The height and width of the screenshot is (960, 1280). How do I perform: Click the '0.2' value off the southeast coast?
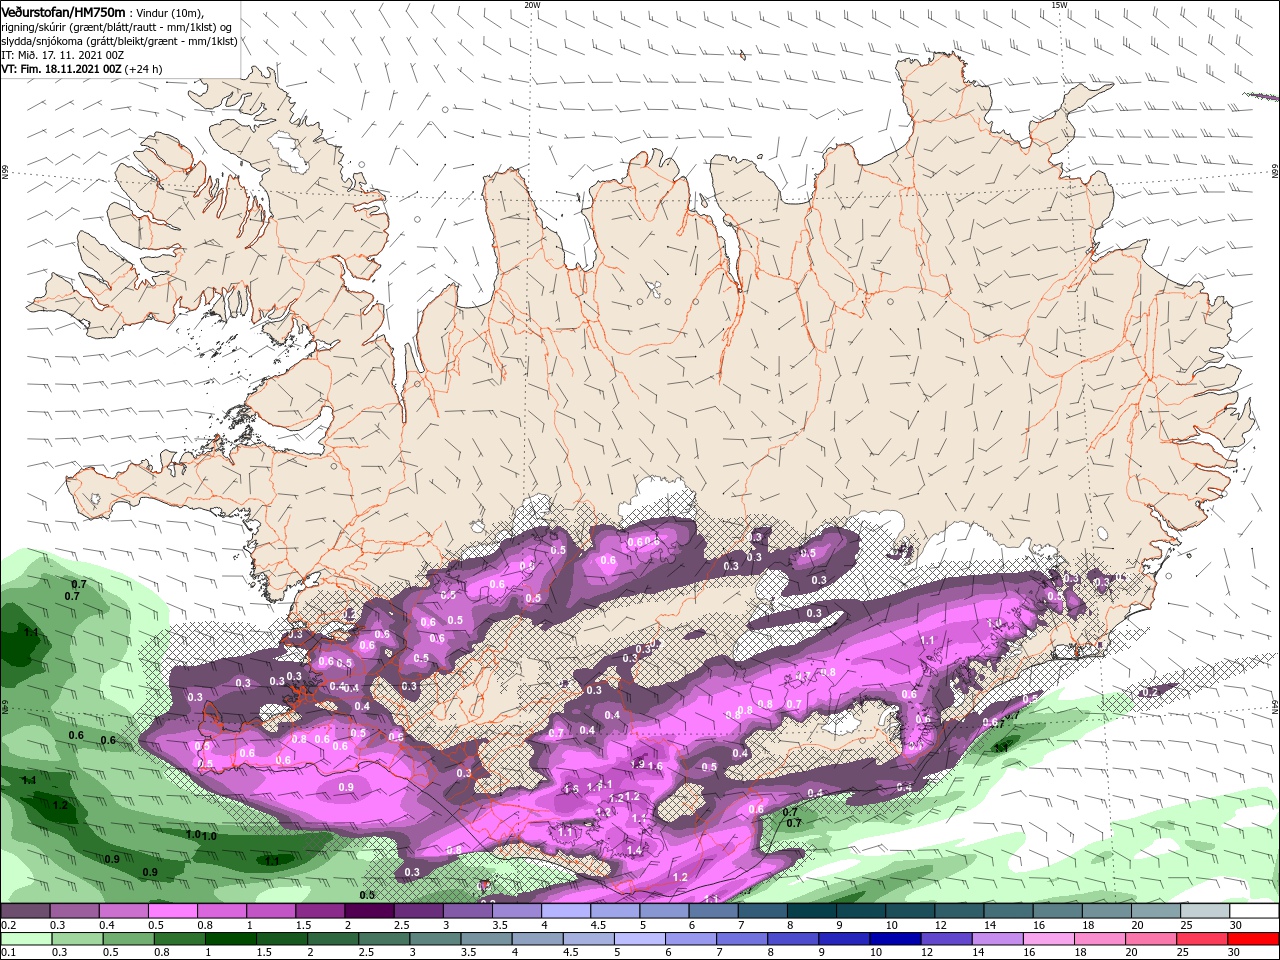[x=1149, y=691]
